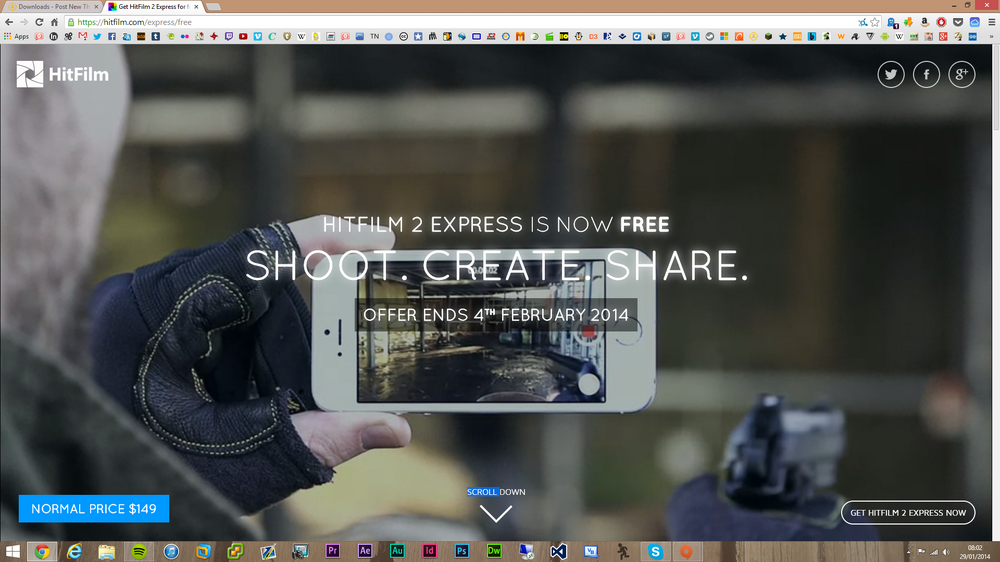The height and width of the screenshot is (562, 1000).
Task: Open the TN bookmark
Action: pos(374,36)
